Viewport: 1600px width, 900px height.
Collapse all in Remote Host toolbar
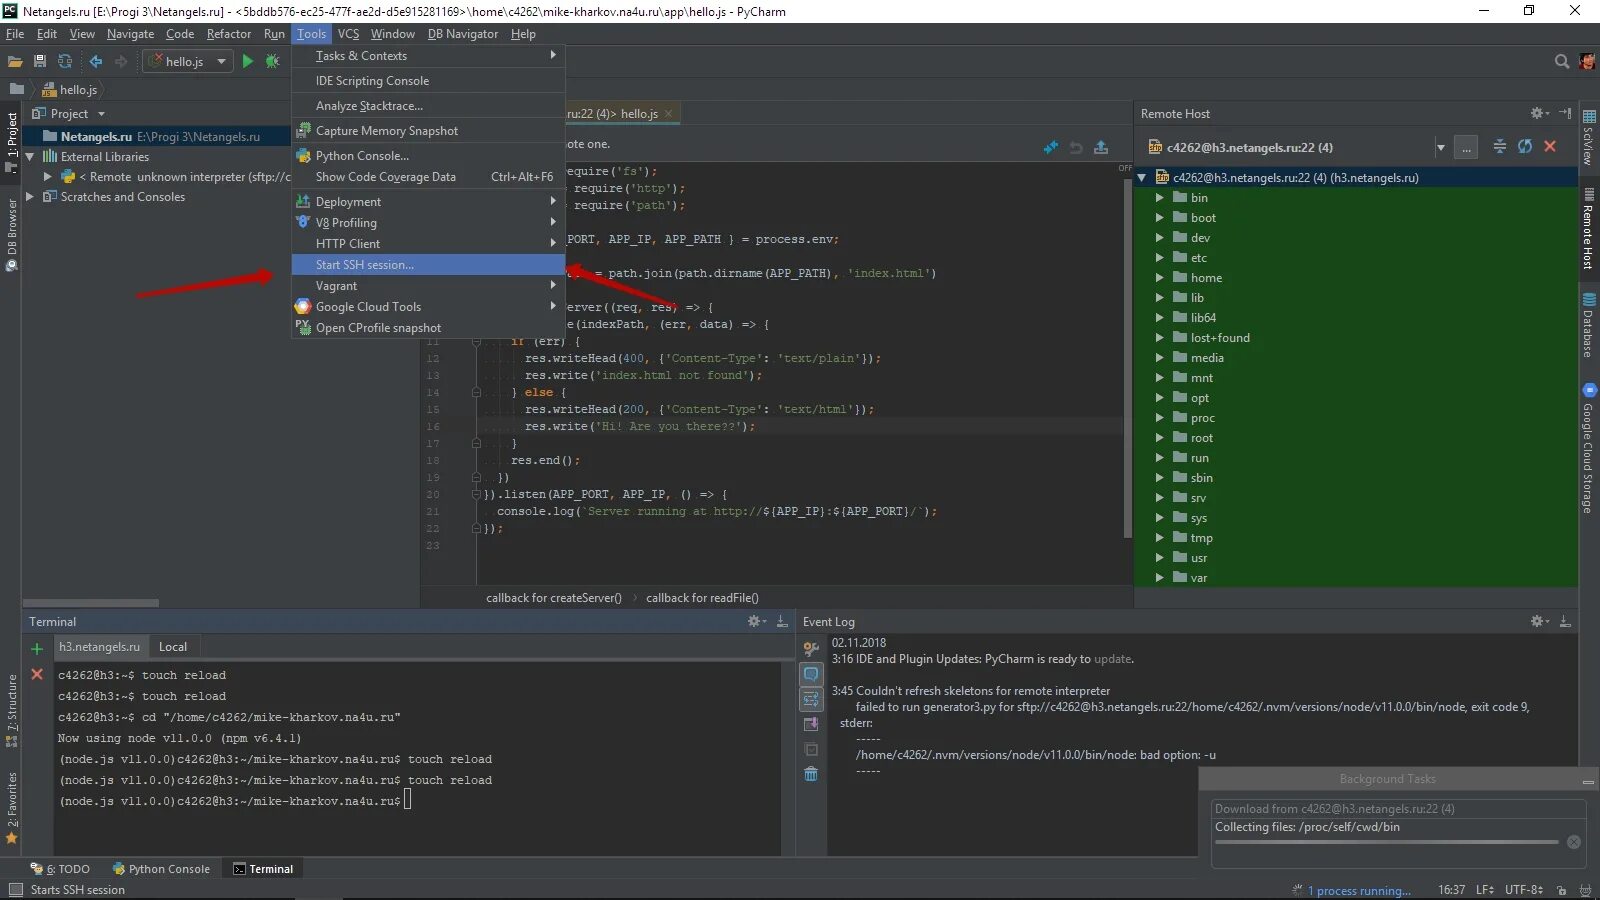(1500, 147)
